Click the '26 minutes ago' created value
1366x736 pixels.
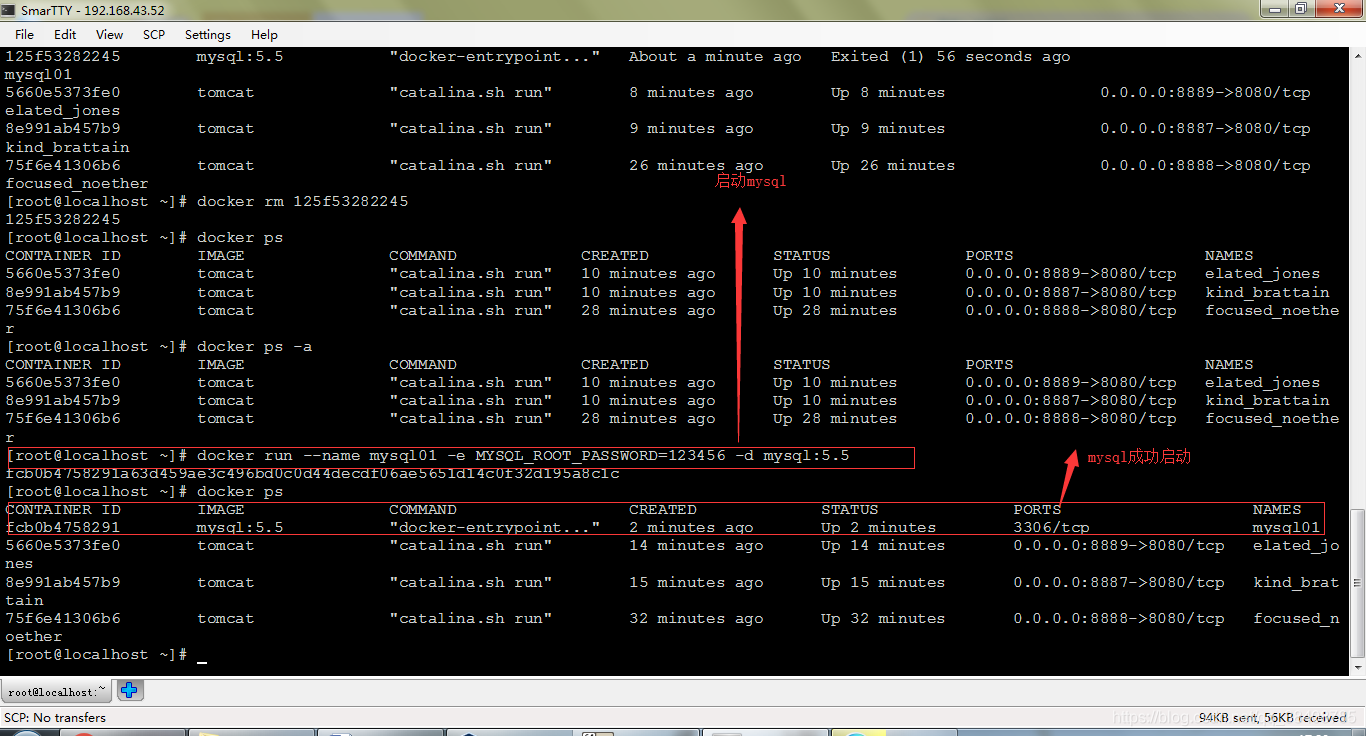696,165
